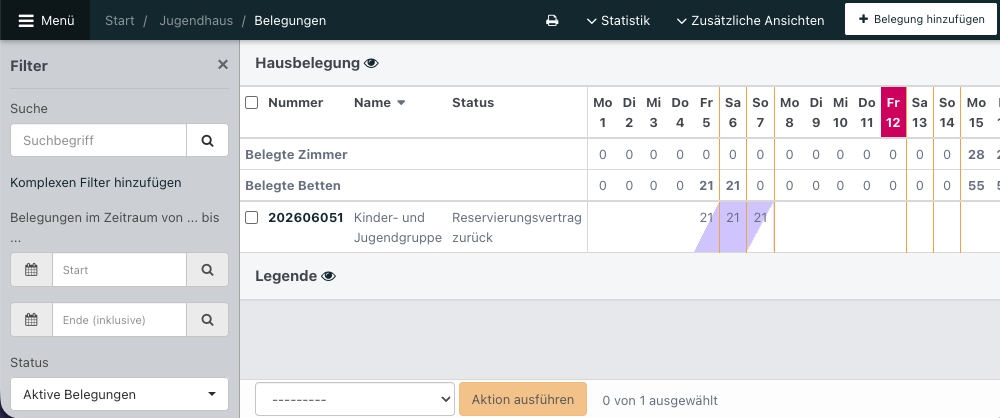Click the magnifier next to Start date
1000x418 pixels.
coord(207,270)
